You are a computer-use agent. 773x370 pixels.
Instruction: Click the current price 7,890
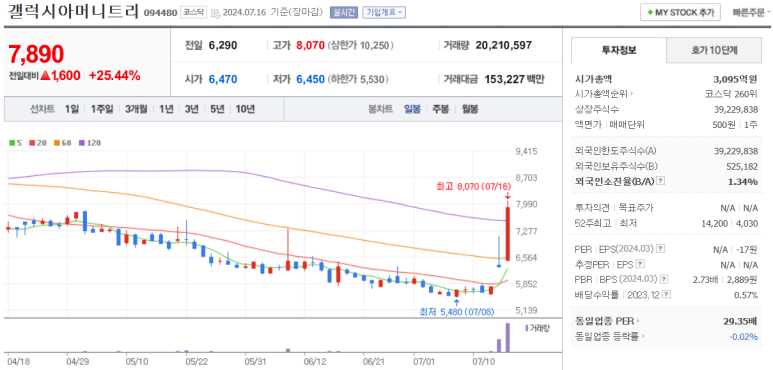(x=36, y=54)
